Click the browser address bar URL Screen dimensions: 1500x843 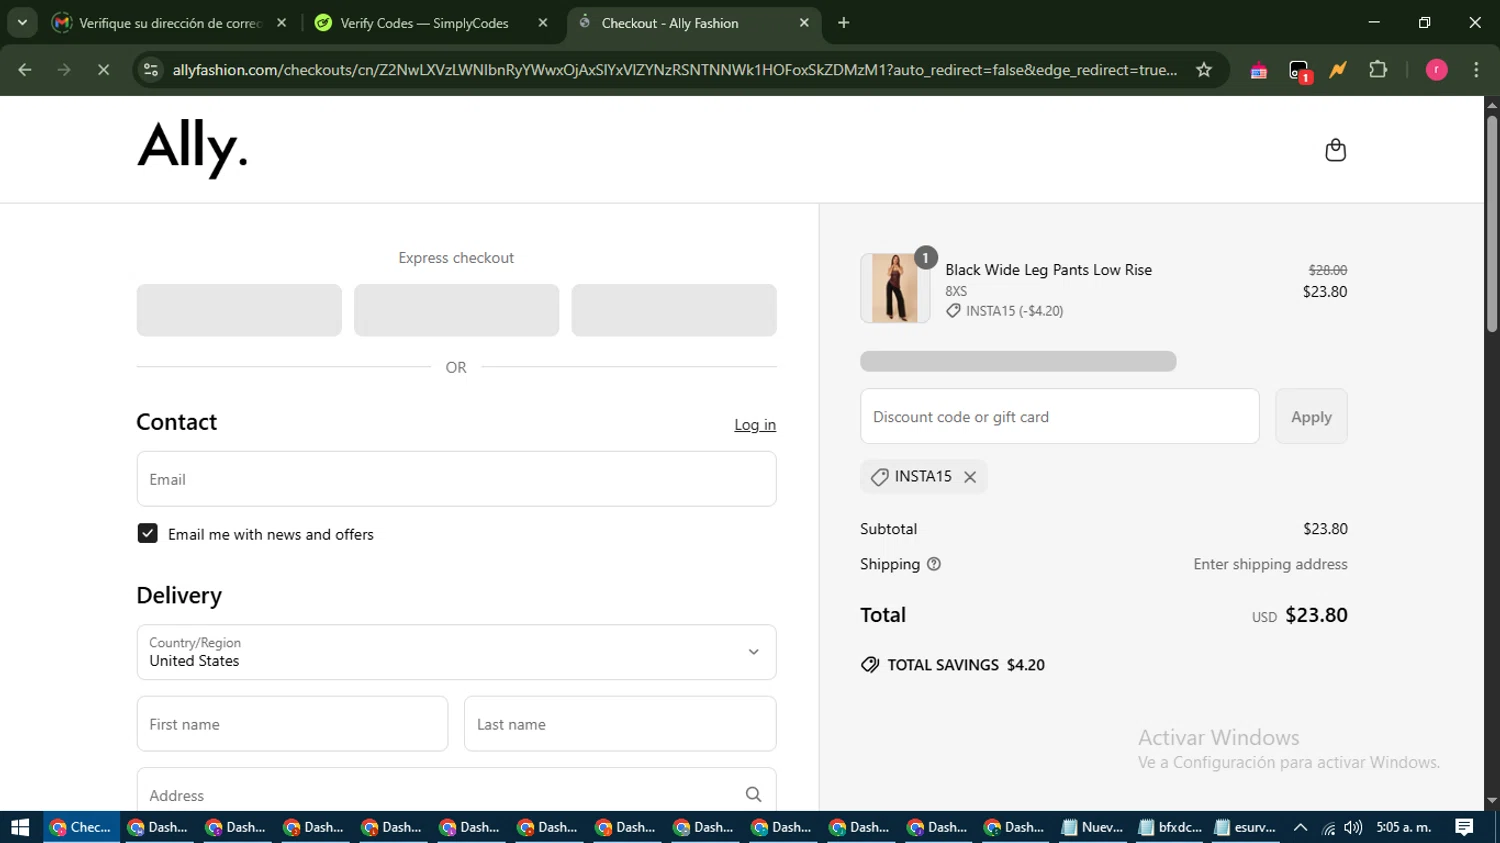[675, 70]
